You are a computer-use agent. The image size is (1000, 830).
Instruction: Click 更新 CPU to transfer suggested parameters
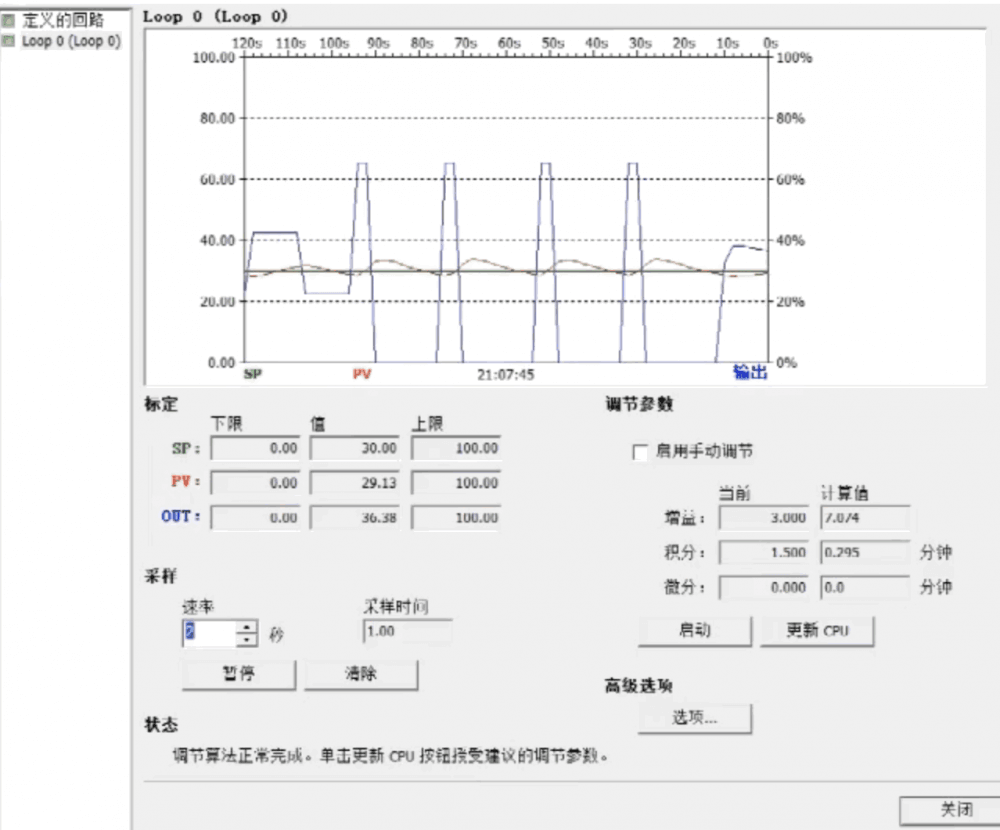coord(816,631)
